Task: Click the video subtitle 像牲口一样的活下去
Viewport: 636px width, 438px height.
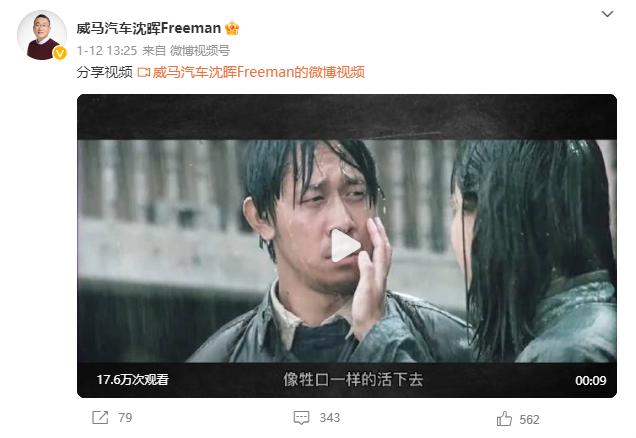Action: coord(353,380)
